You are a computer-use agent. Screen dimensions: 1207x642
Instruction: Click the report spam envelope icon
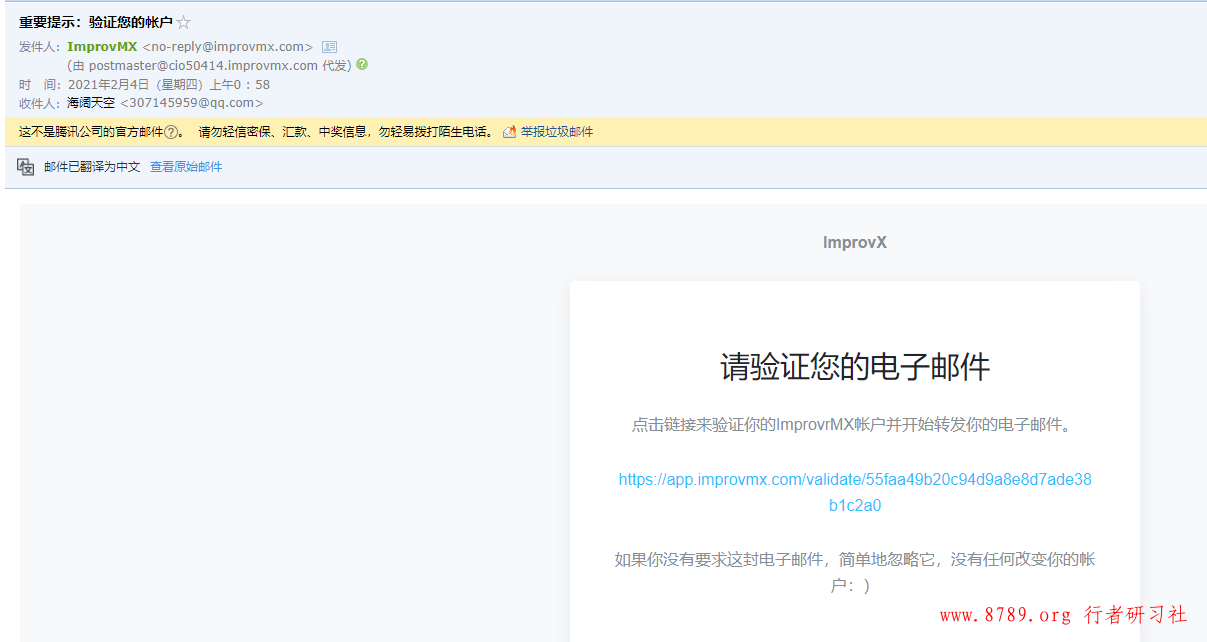pos(509,132)
